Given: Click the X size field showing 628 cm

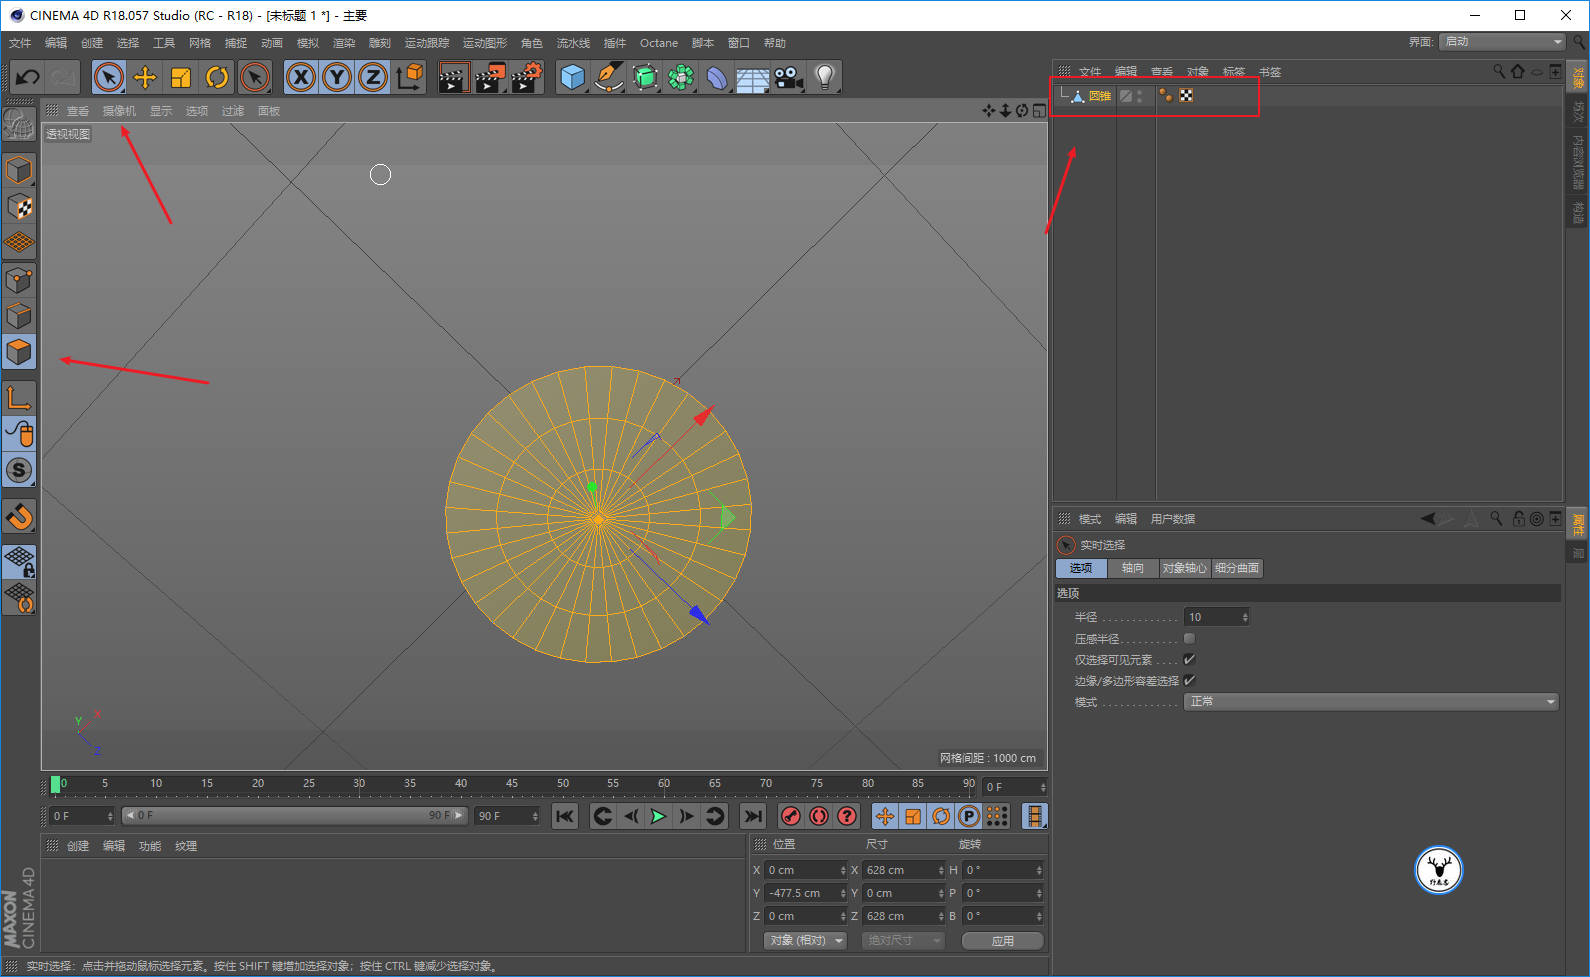Looking at the screenshot, I should [904, 870].
